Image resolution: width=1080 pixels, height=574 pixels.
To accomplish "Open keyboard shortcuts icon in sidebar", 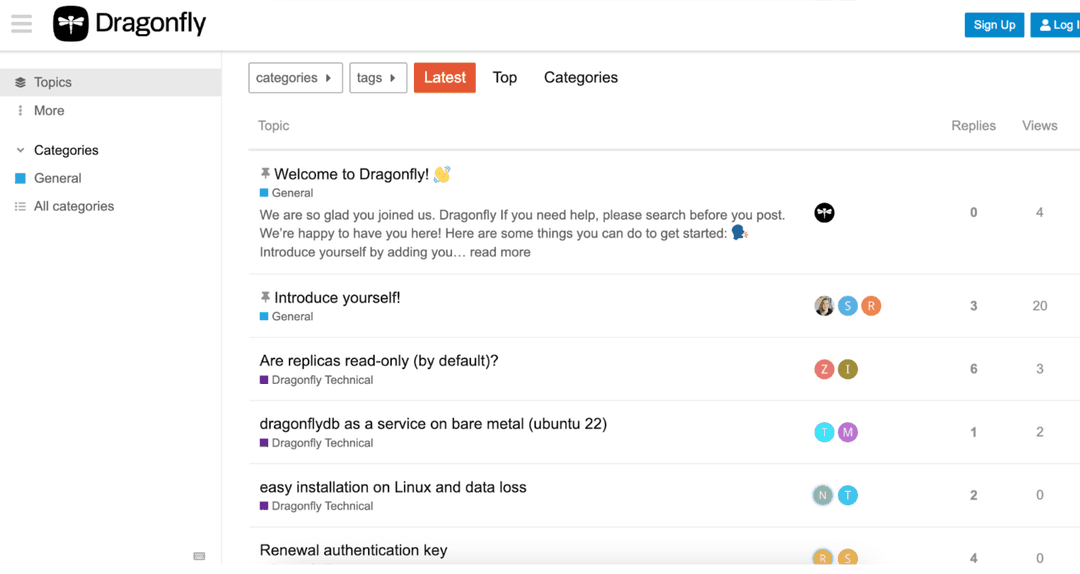I will click(199, 556).
